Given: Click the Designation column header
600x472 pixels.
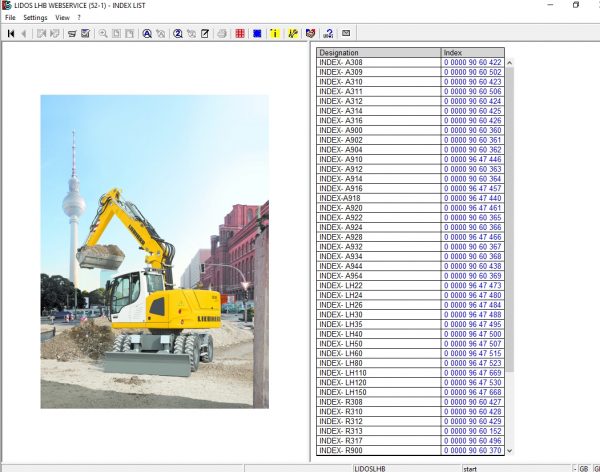Looking at the screenshot, I should (378, 52).
